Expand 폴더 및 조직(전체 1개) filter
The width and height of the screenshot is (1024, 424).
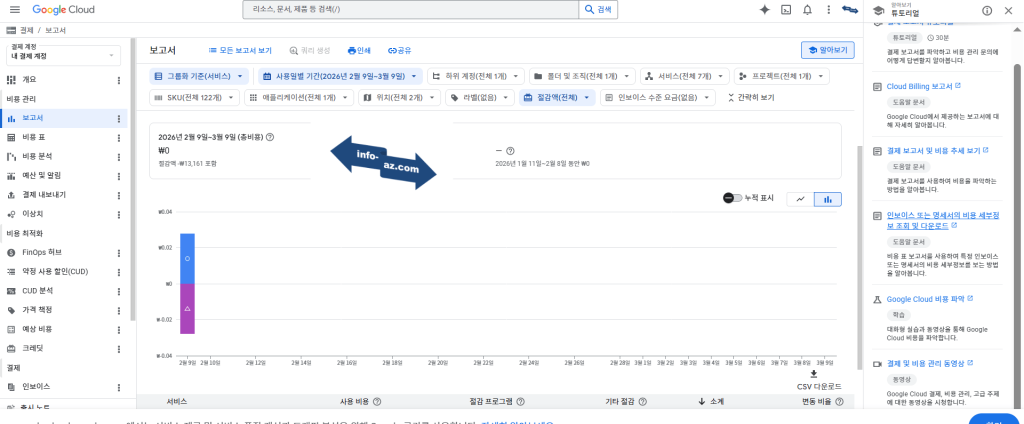click(582, 76)
